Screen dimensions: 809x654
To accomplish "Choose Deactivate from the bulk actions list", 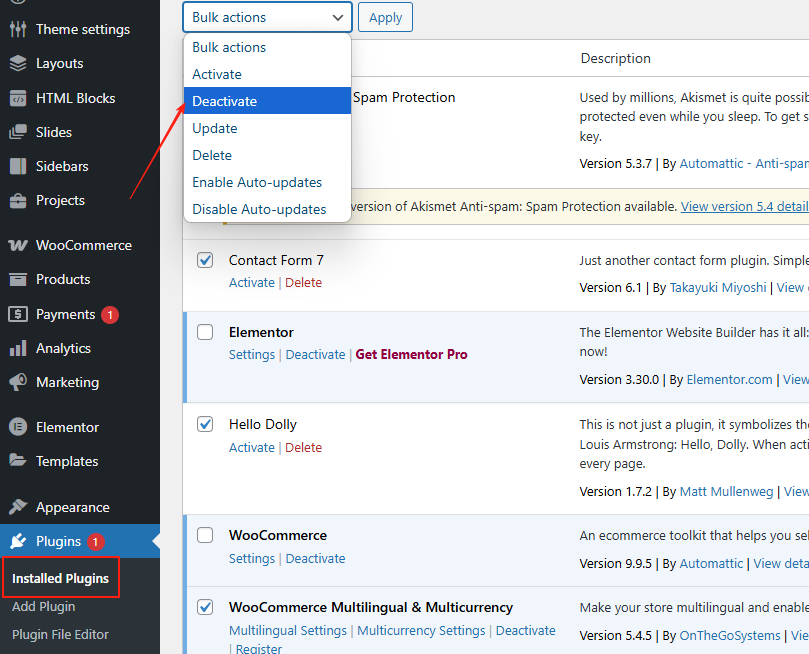I will click(225, 101).
